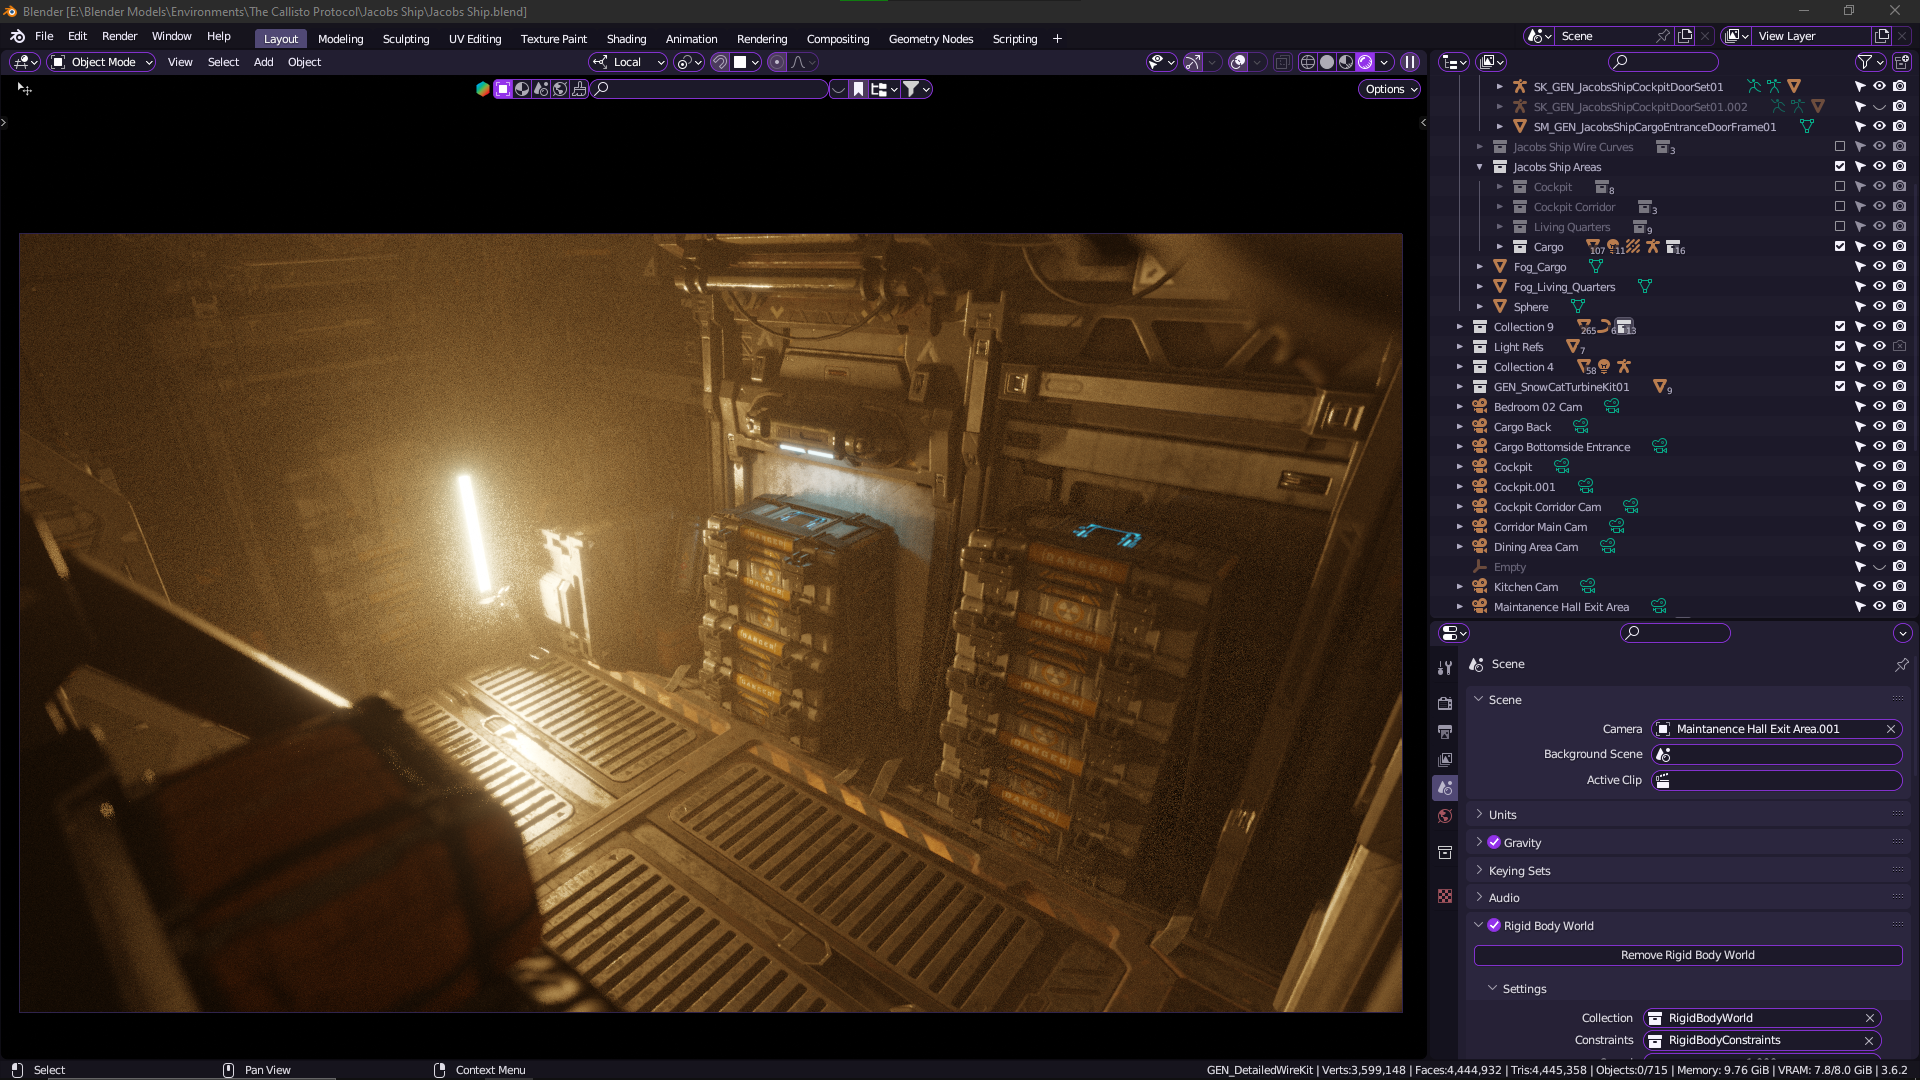Toggle snapping magnet in viewport header

click(720, 62)
